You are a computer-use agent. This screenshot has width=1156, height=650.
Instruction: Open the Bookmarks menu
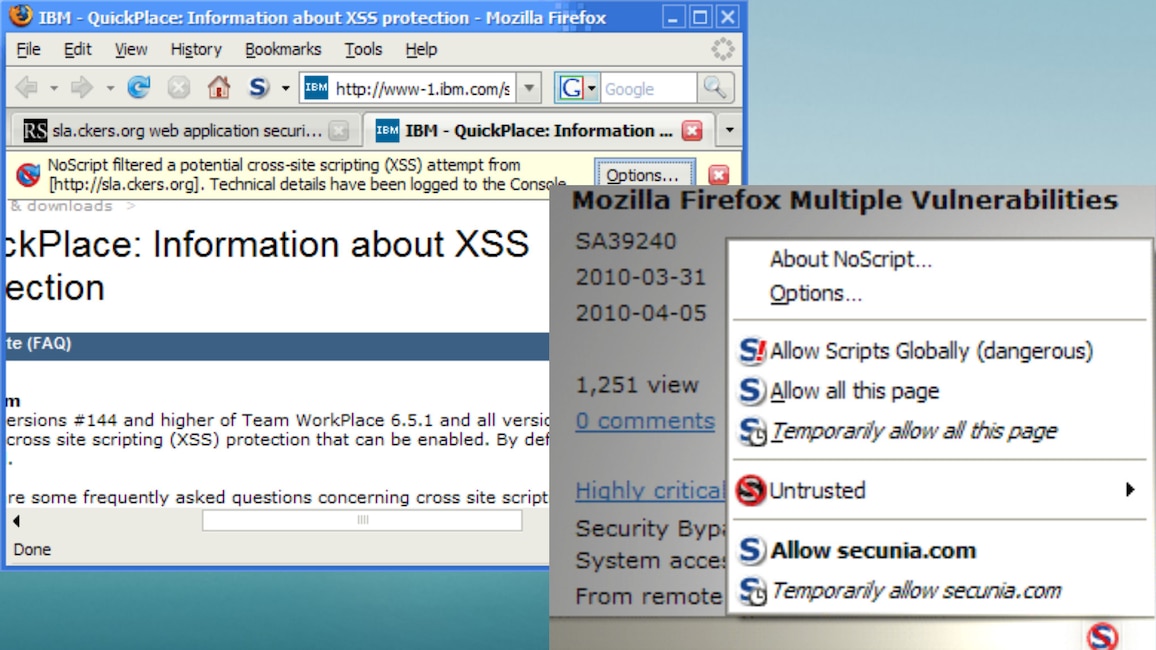(283, 49)
